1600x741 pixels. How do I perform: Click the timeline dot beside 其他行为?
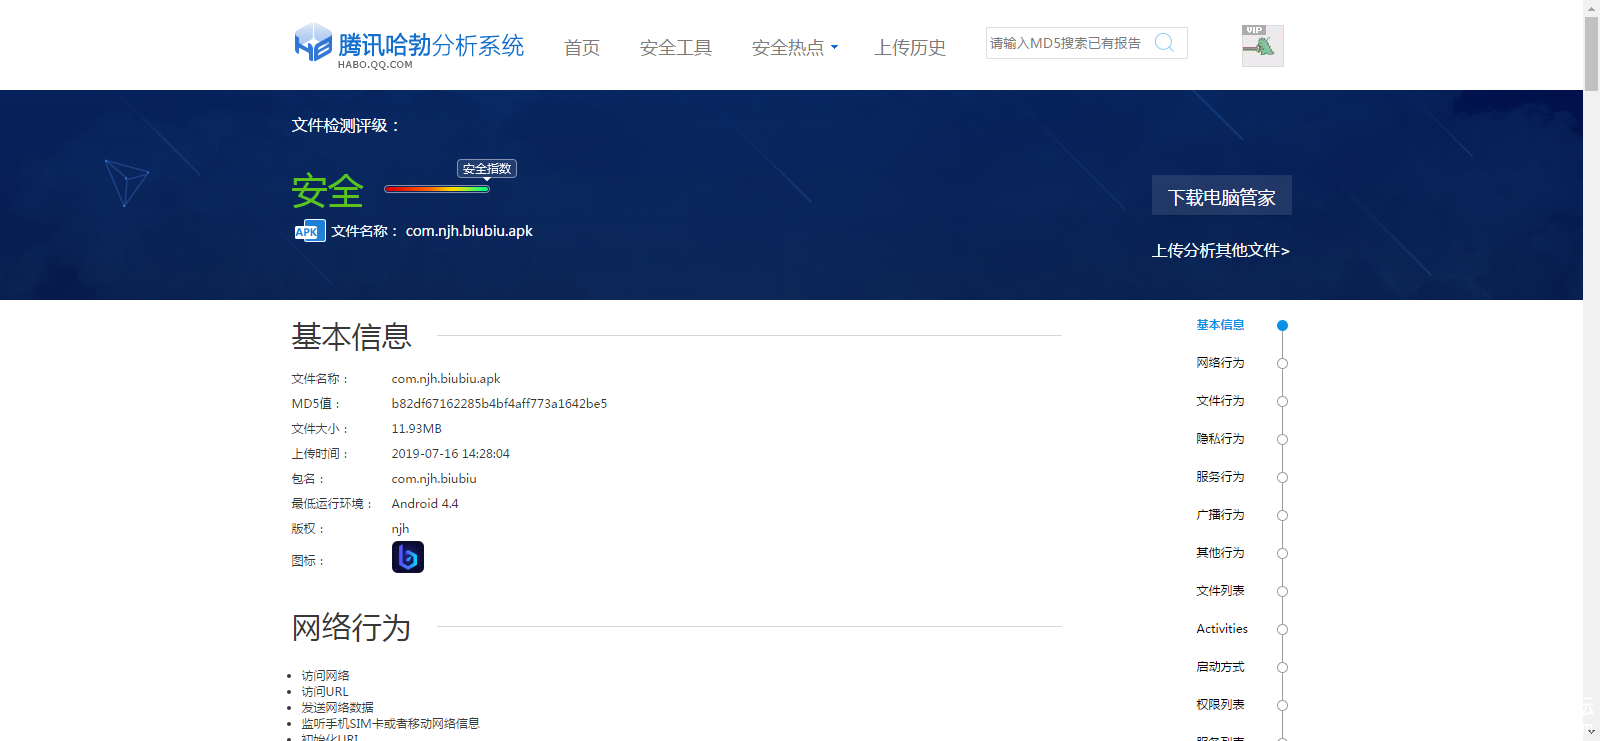(1282, 553)
